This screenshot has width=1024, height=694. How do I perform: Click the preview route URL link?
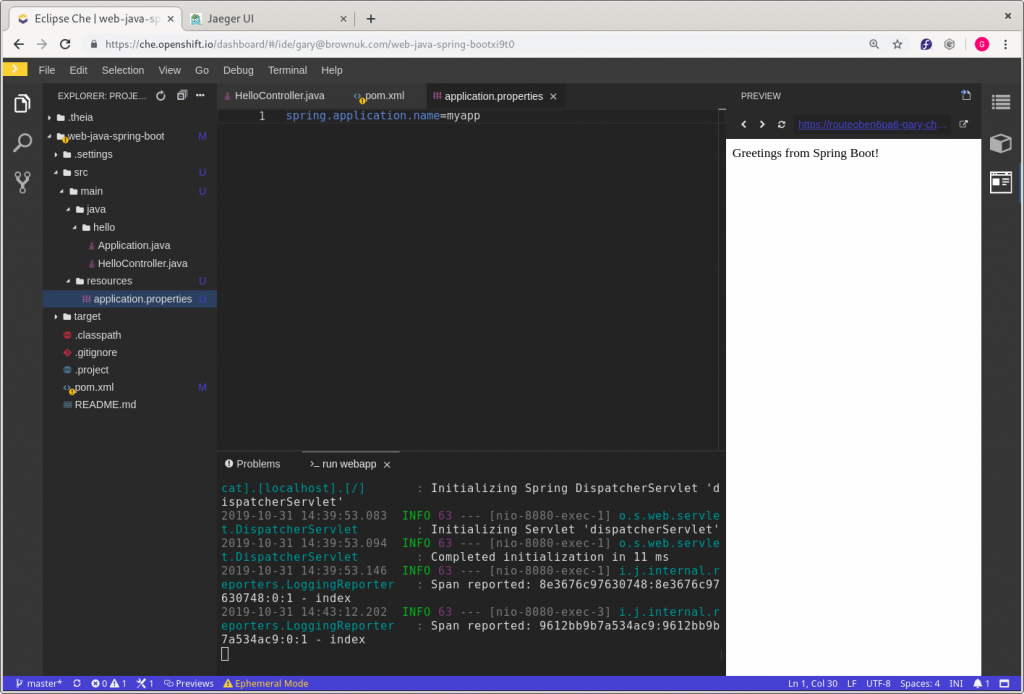point(872,125)
